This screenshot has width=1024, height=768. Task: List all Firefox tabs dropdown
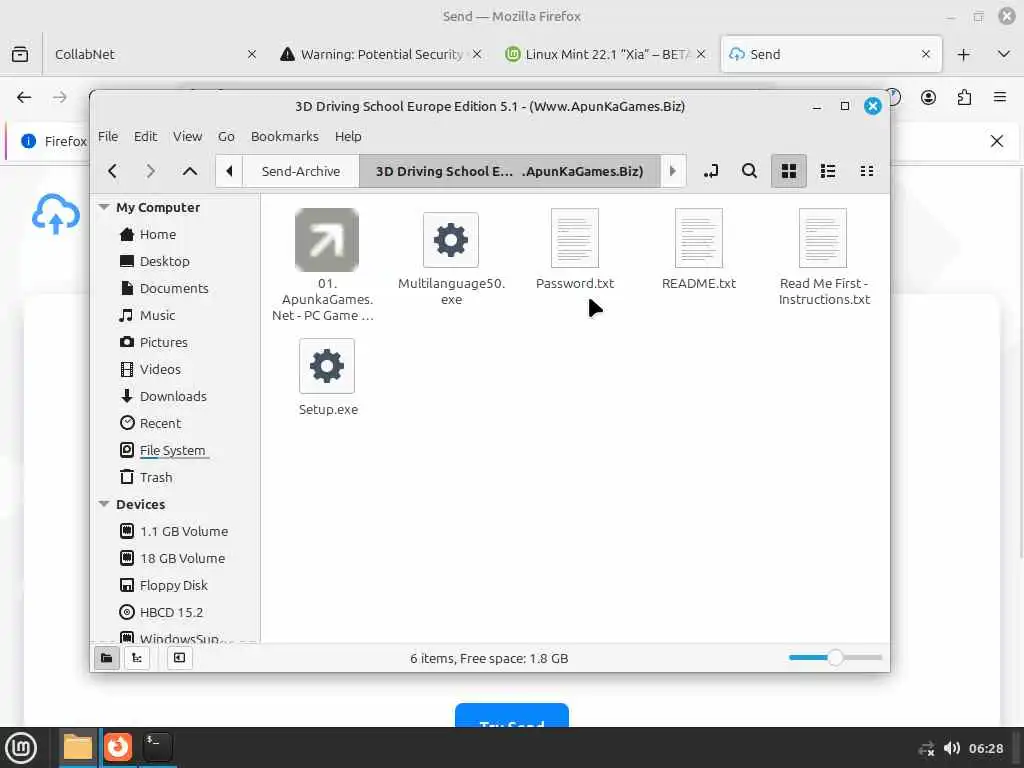(1004, 54)
